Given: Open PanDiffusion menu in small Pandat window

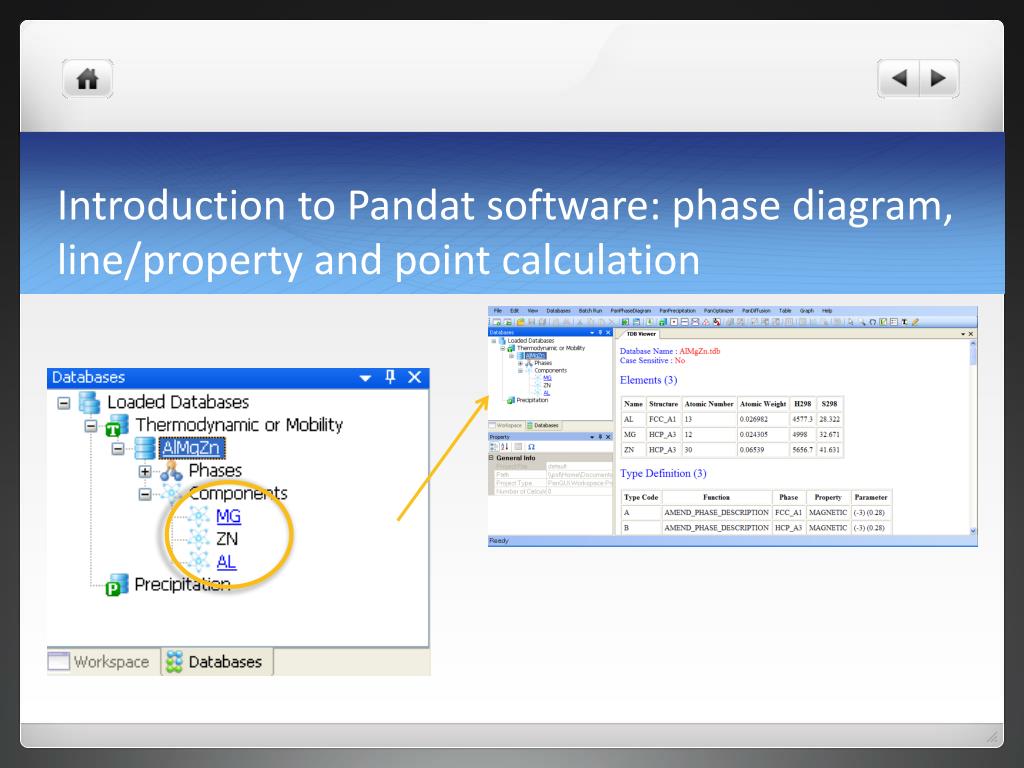Looking at the screenshot, I should tap(756, 311).
